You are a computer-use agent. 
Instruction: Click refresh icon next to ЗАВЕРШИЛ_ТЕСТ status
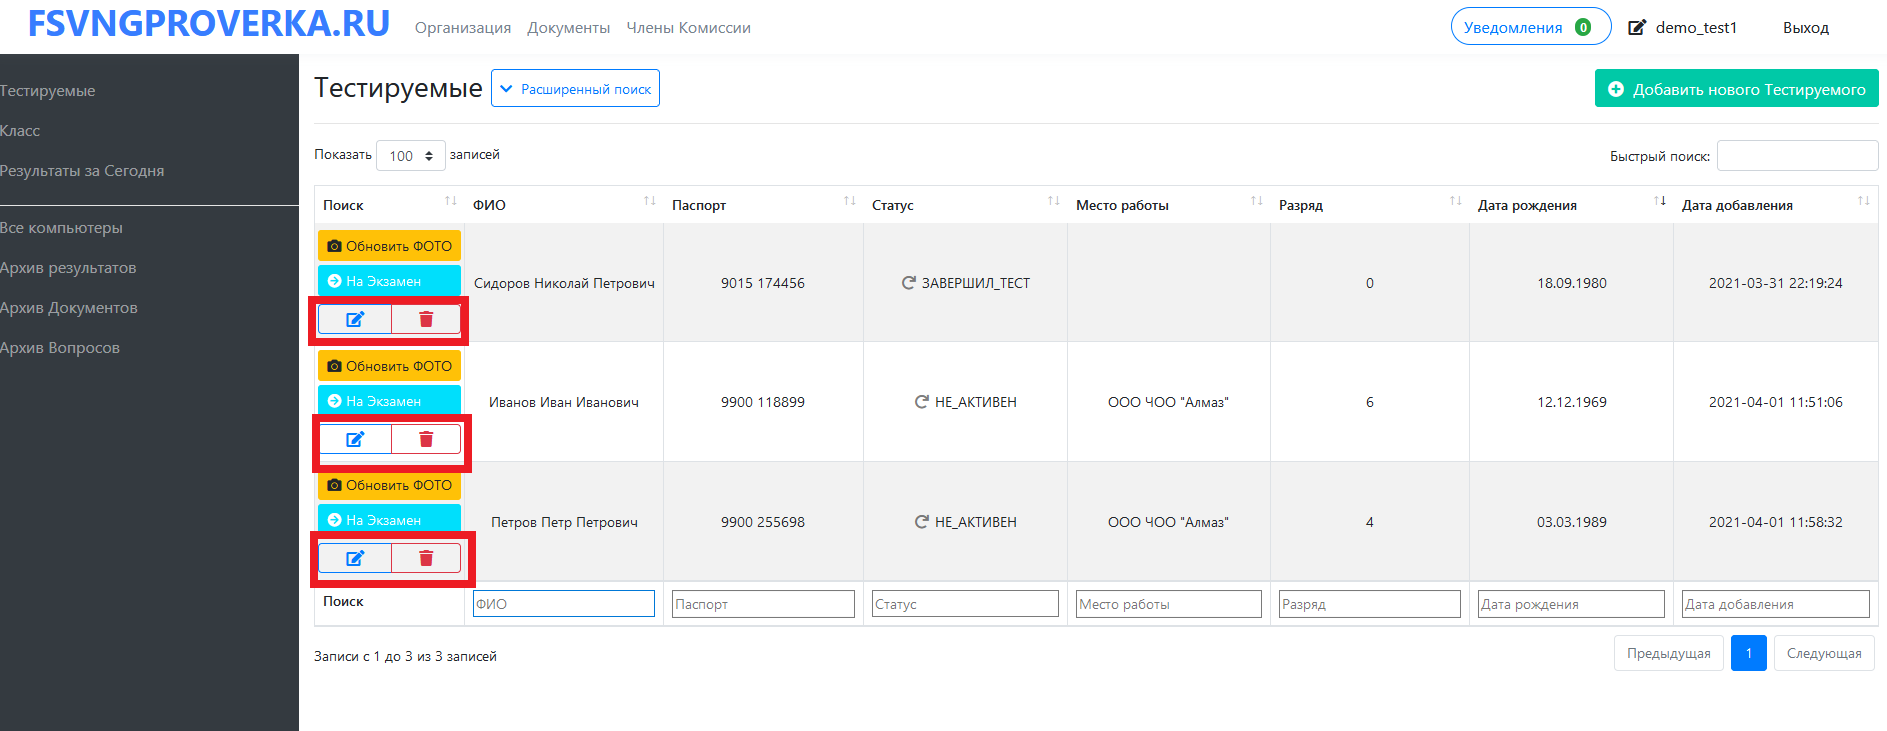click(x=908, y=283)
